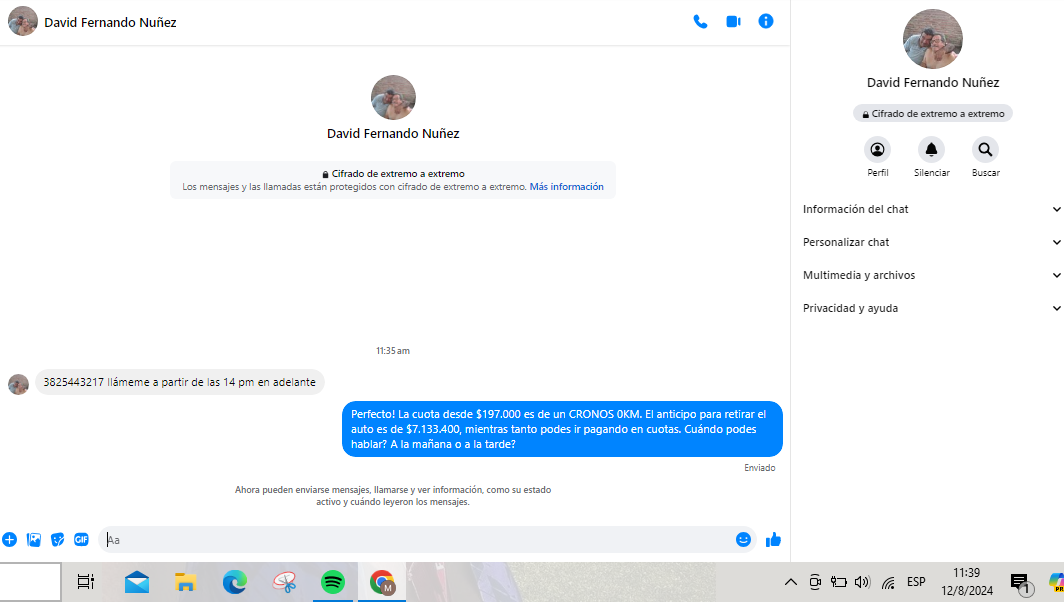The image size is (1064, 602).
Task: Choose a sticker
Action: 58,540
